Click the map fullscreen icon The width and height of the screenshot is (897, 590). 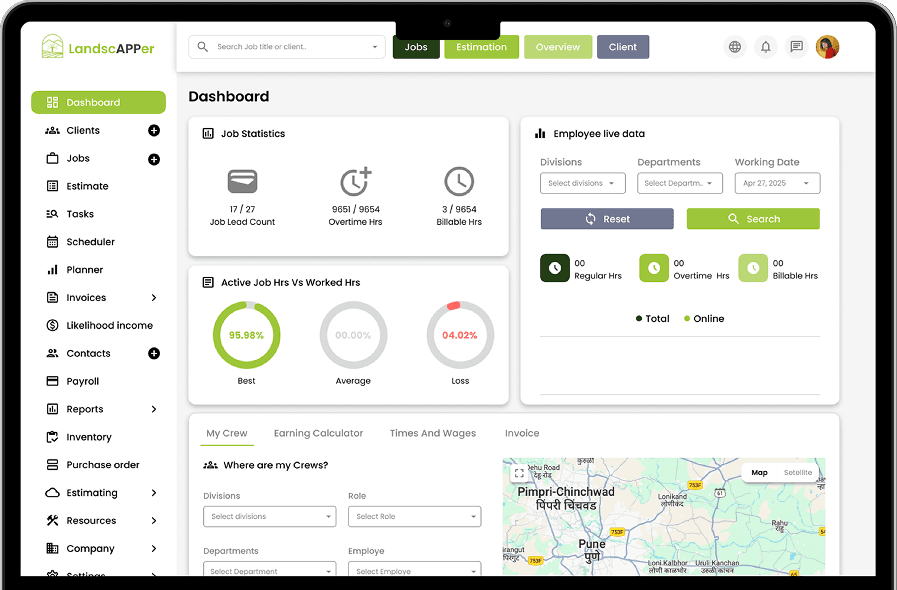[x=518, y=473]
